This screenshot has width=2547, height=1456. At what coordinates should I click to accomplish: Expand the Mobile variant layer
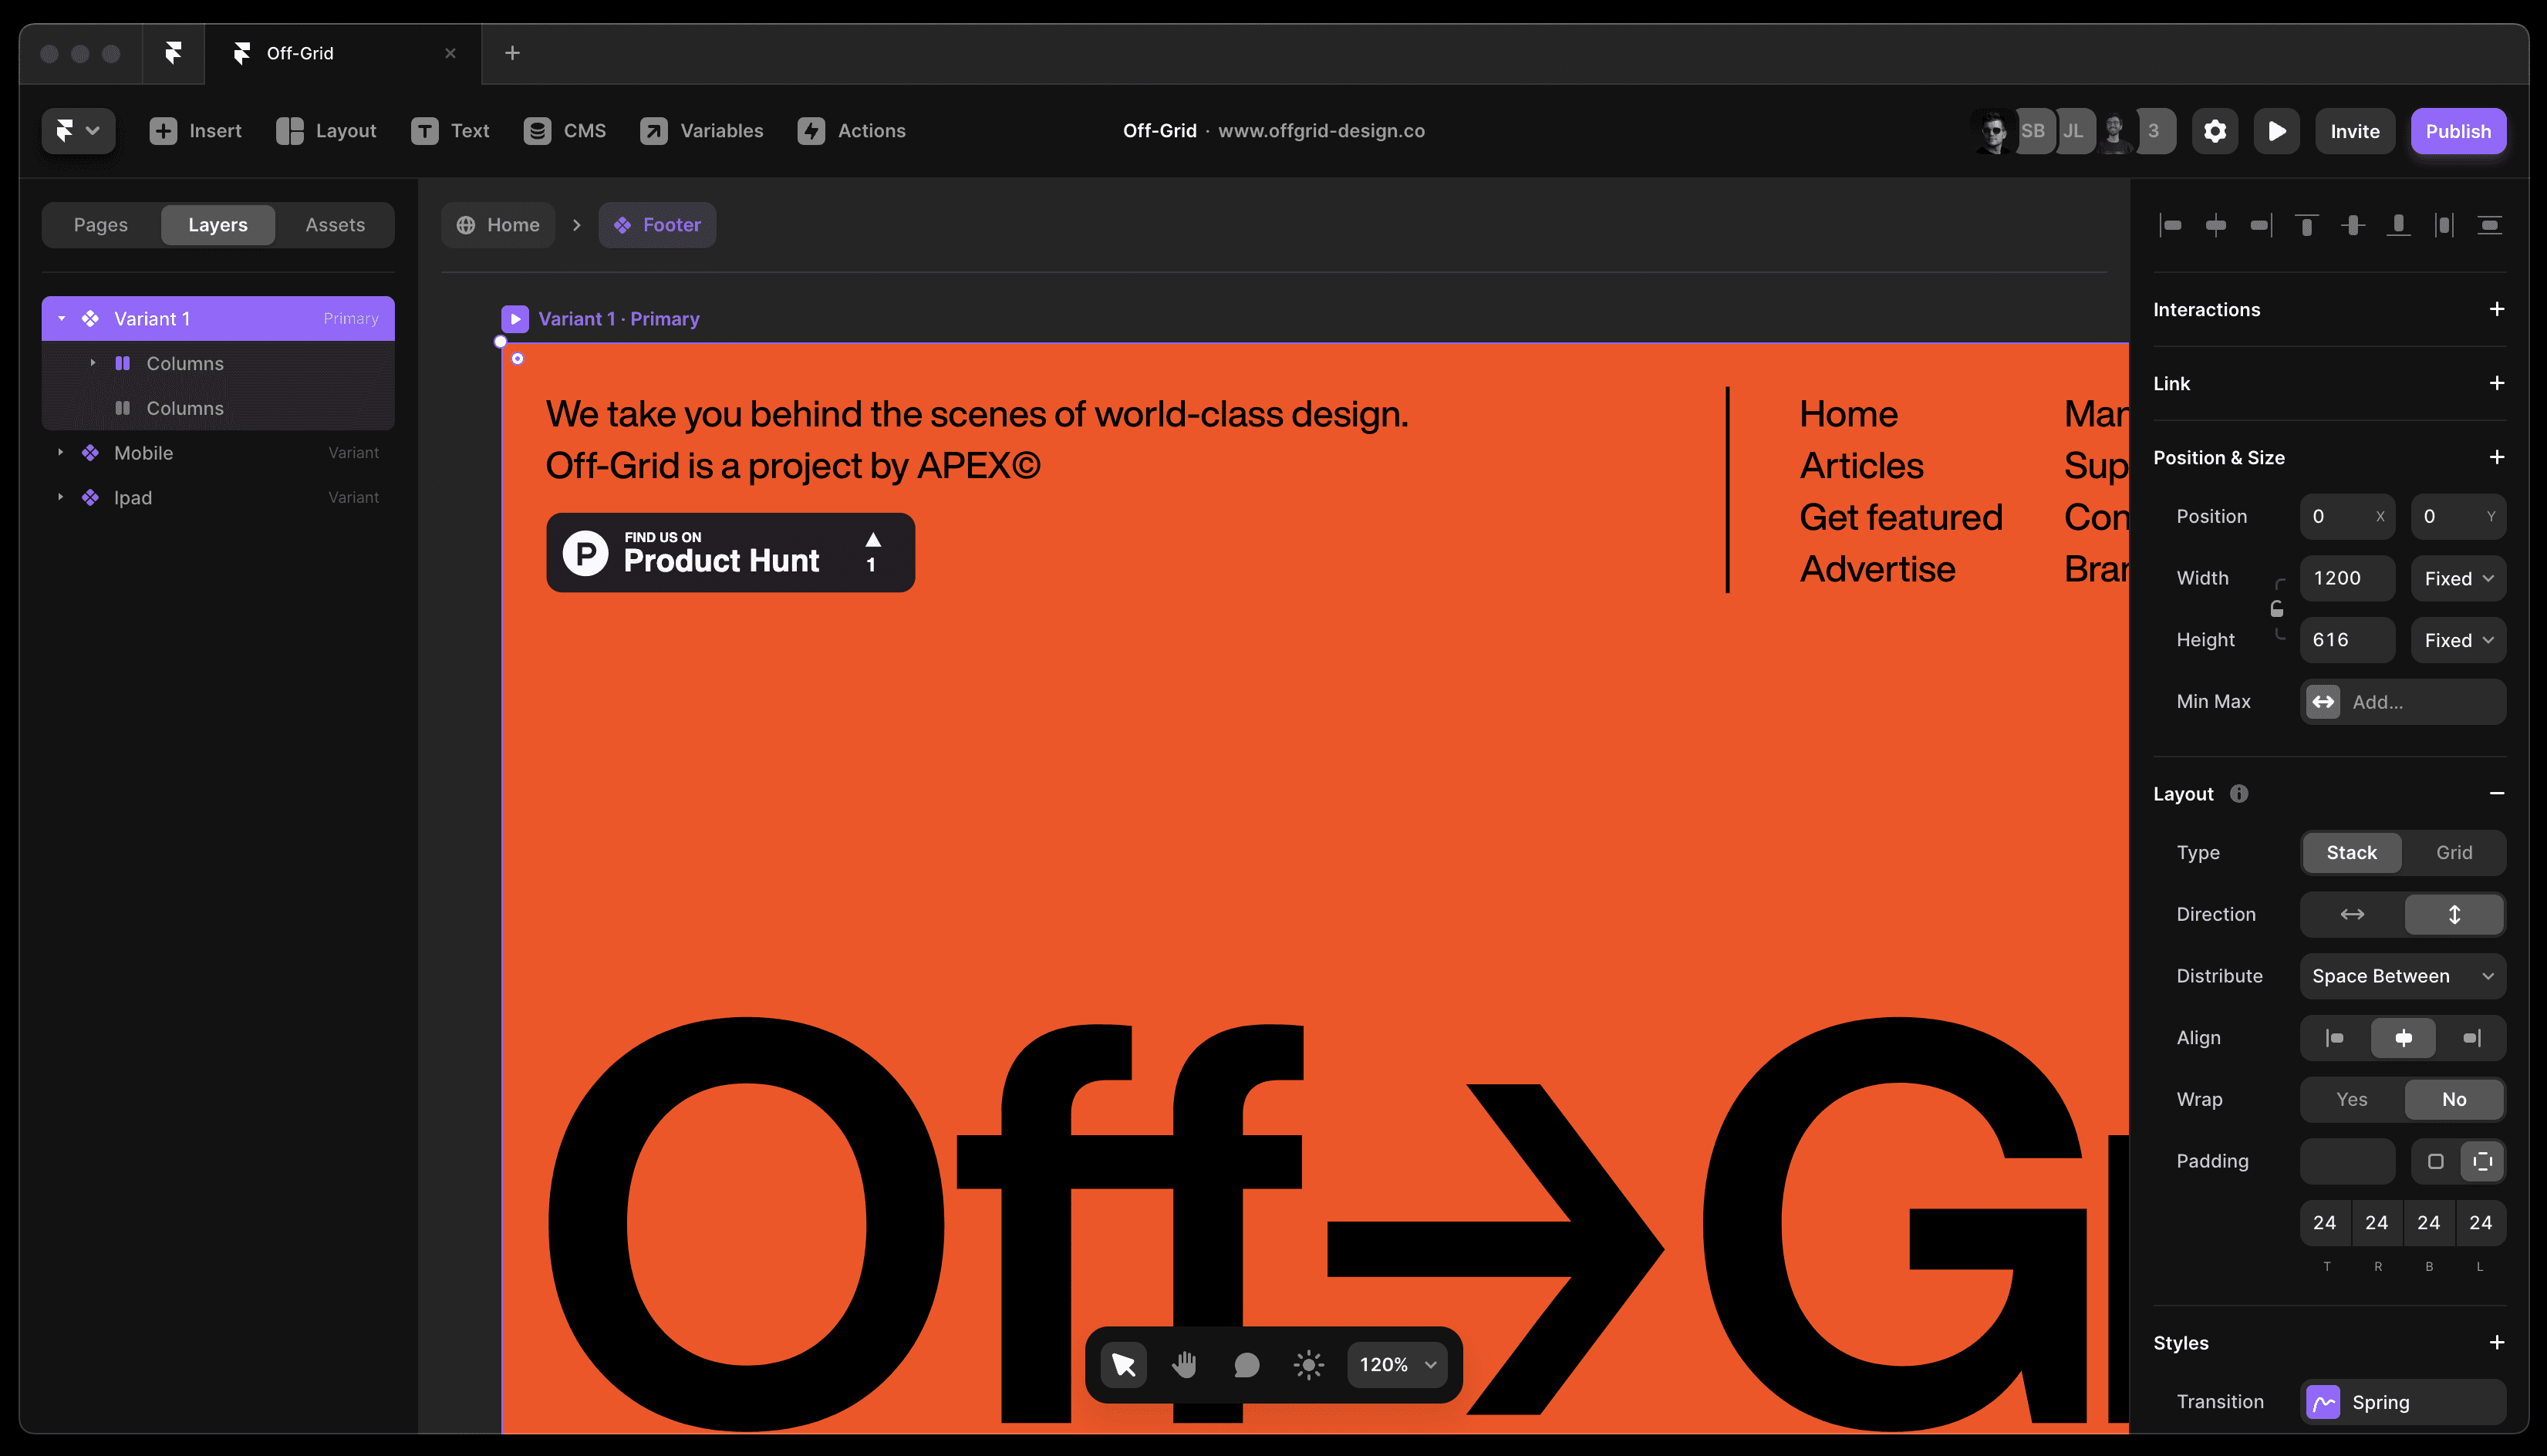61,453
